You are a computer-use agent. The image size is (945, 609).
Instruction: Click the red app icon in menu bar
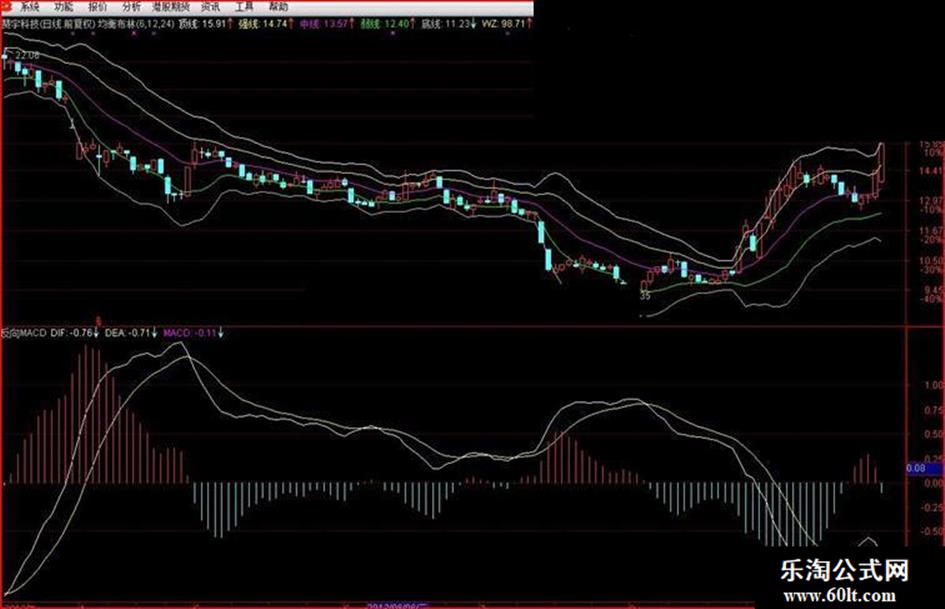(x=6, y=7)
